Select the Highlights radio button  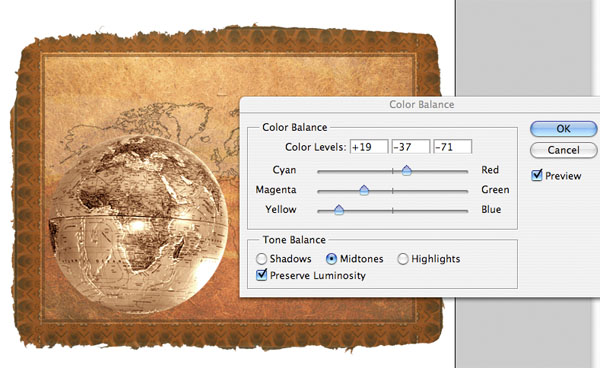click(403, 259)
